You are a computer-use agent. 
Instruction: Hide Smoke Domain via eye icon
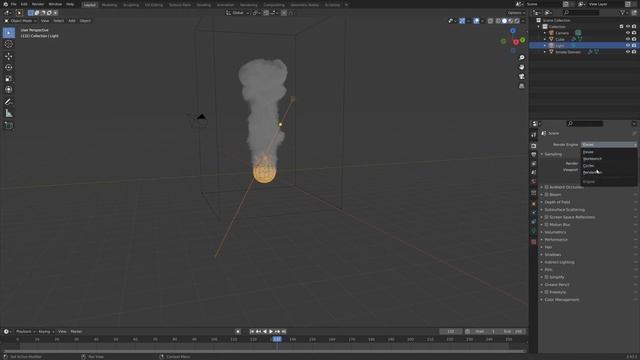pyautogui.click(x=628, y=52)
